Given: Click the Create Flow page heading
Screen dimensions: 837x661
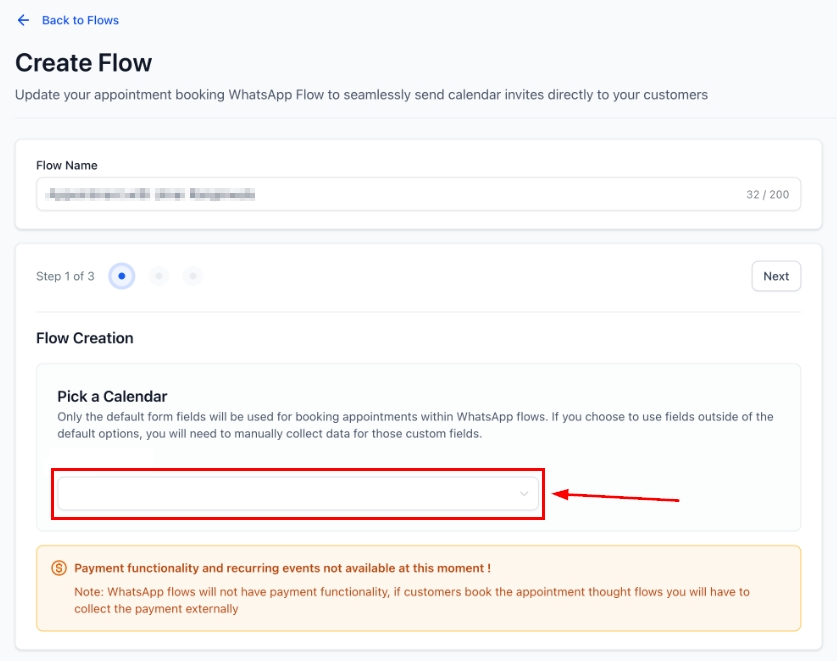Looking at the screenshot, I should [x=83, y=63].
